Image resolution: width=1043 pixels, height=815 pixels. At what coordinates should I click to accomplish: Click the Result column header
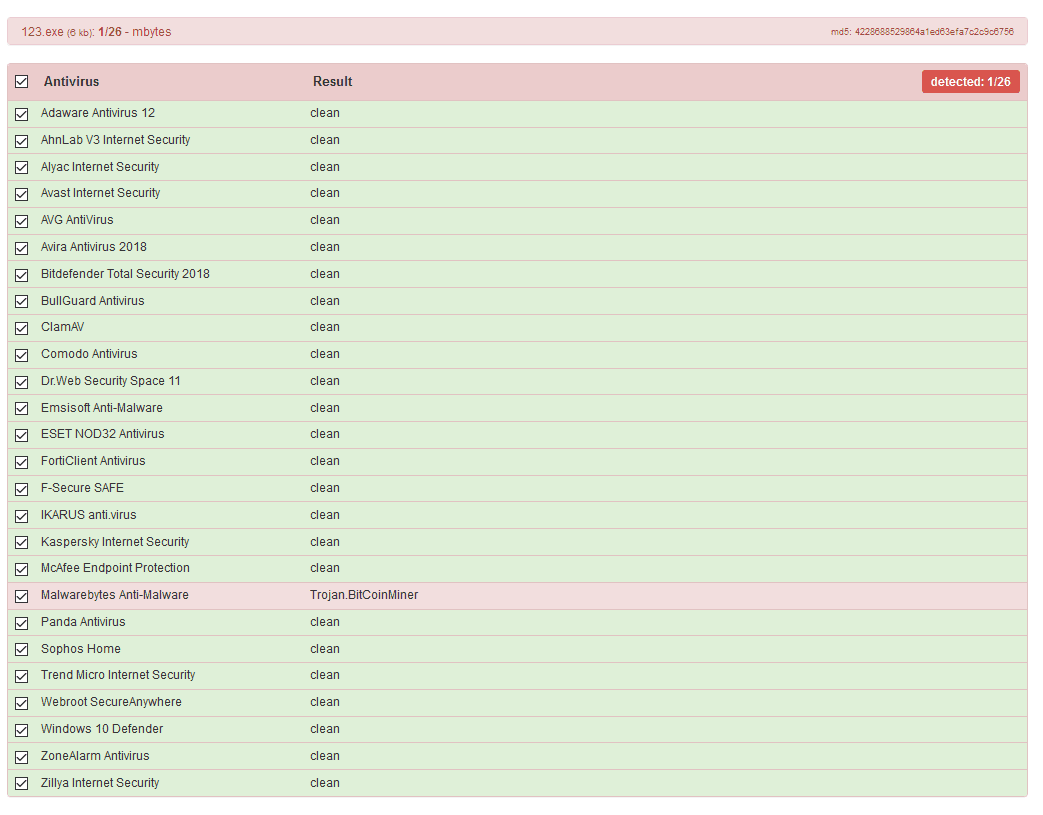tap(332, 82)
